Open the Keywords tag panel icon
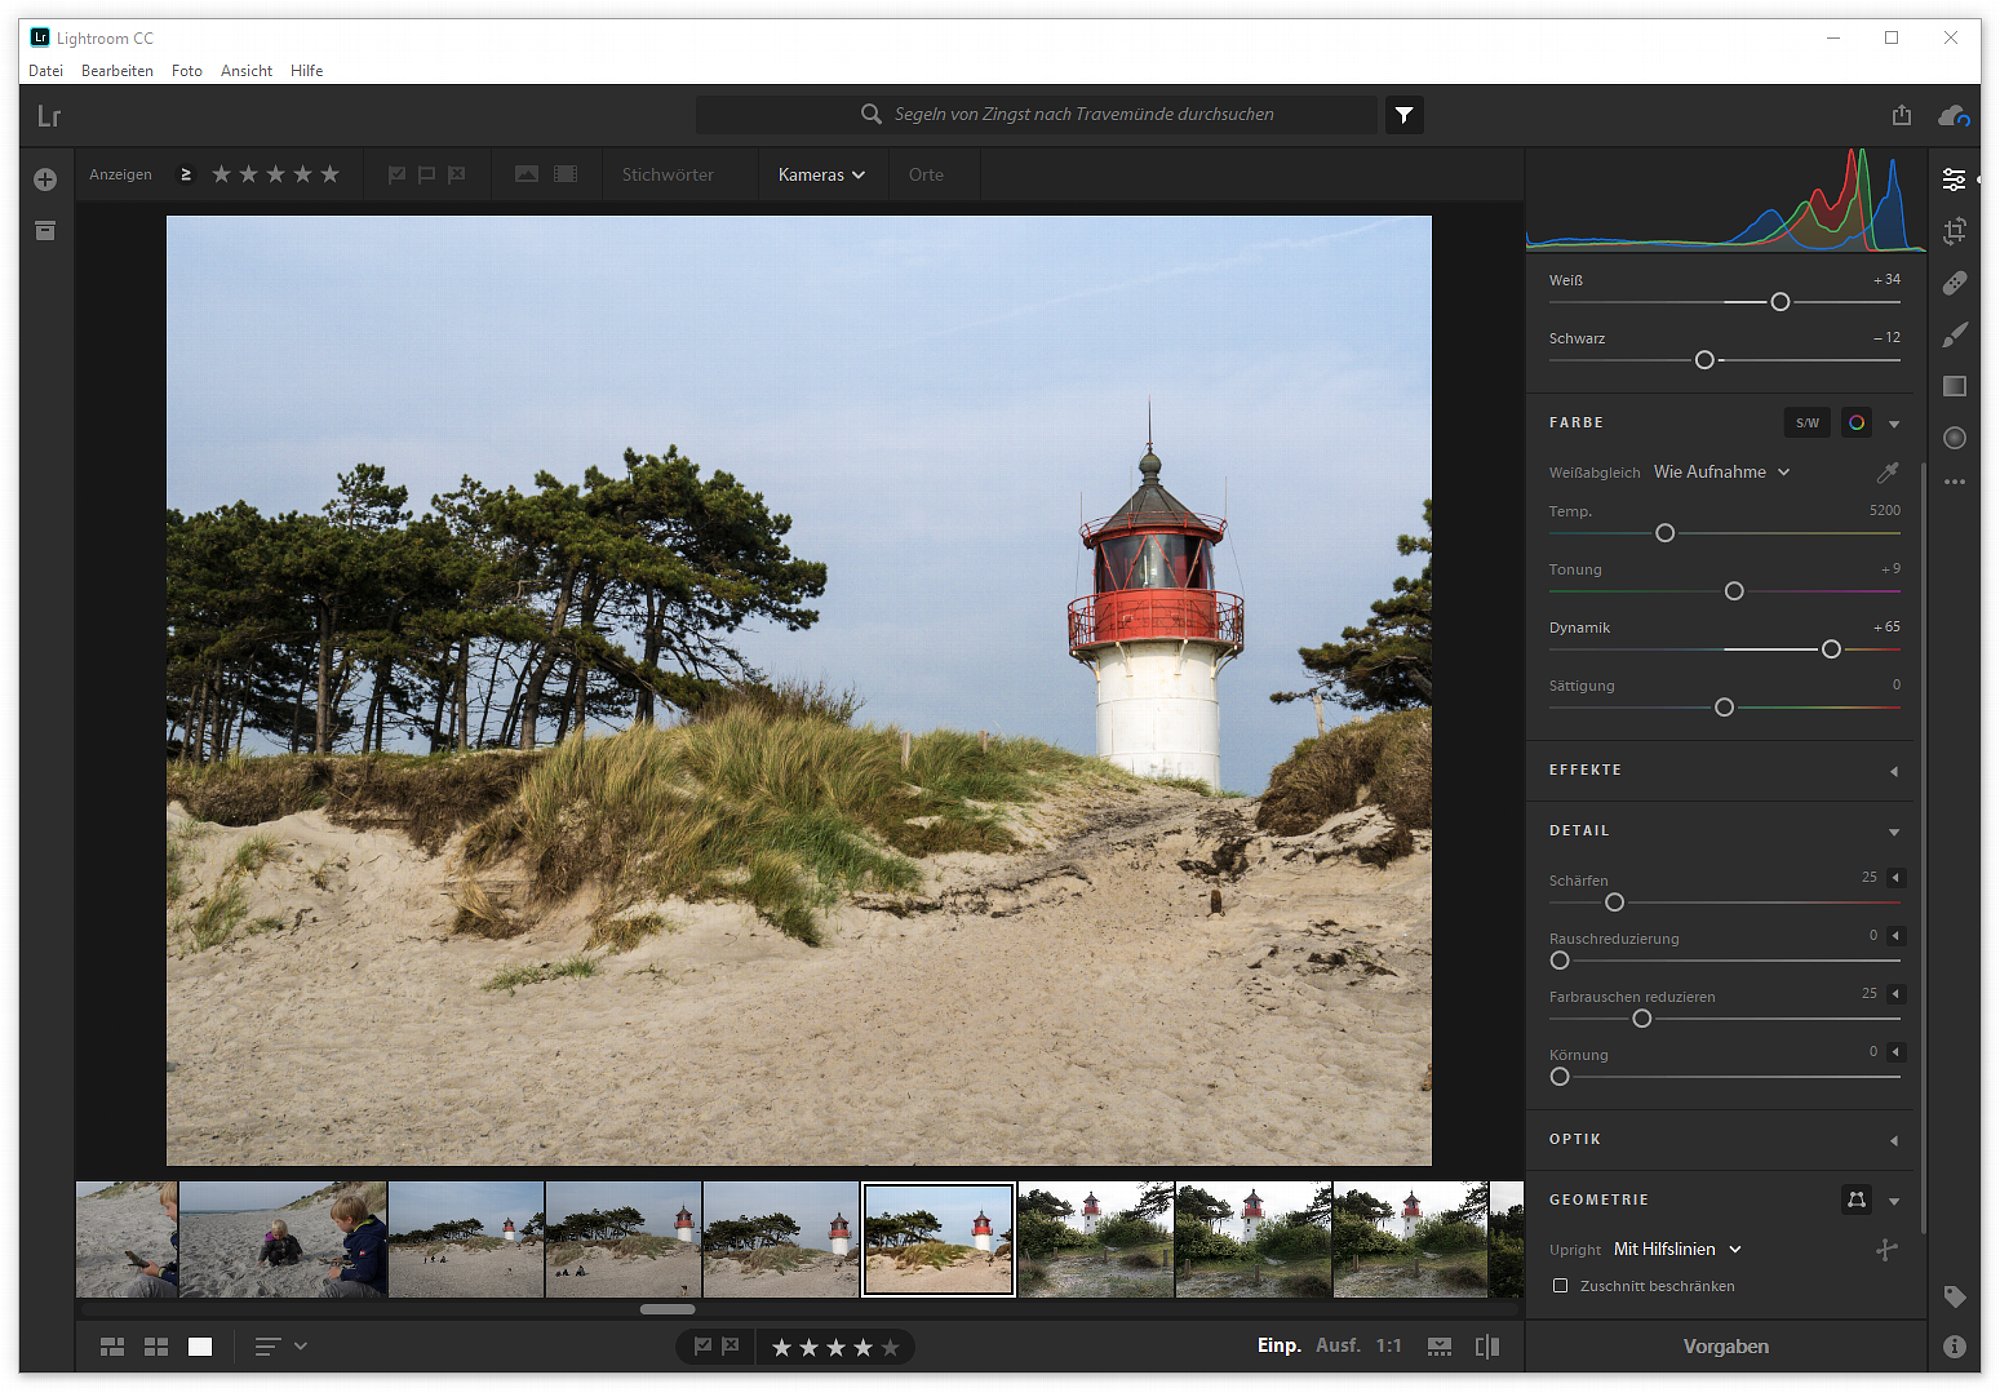 (x=1954, y=1297)
